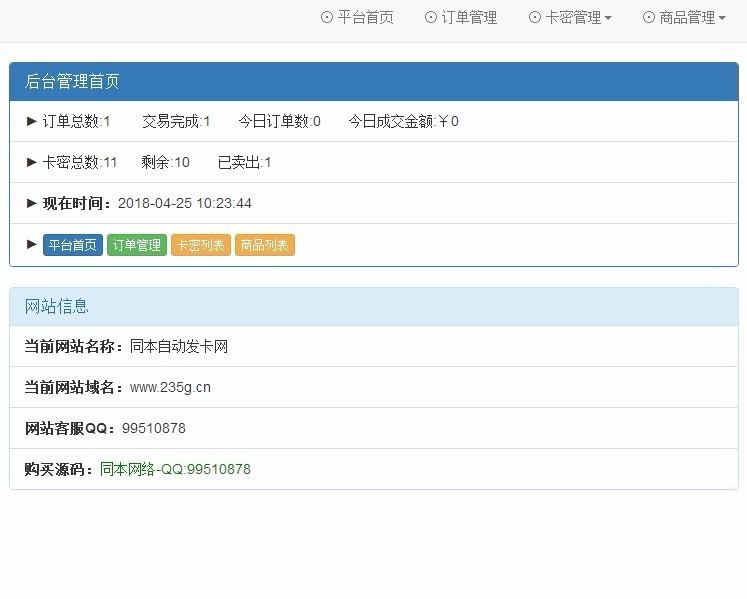Open the orange 卡密列表 button
The height and width of the screenshot is (599, 747).
pos(201,245)
